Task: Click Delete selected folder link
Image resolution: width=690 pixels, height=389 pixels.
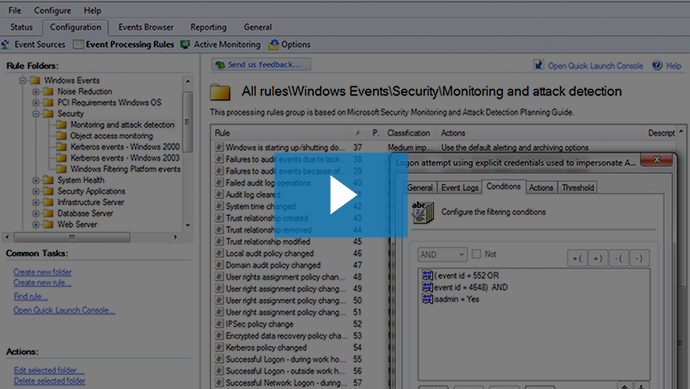Action: tap(49, 381)
